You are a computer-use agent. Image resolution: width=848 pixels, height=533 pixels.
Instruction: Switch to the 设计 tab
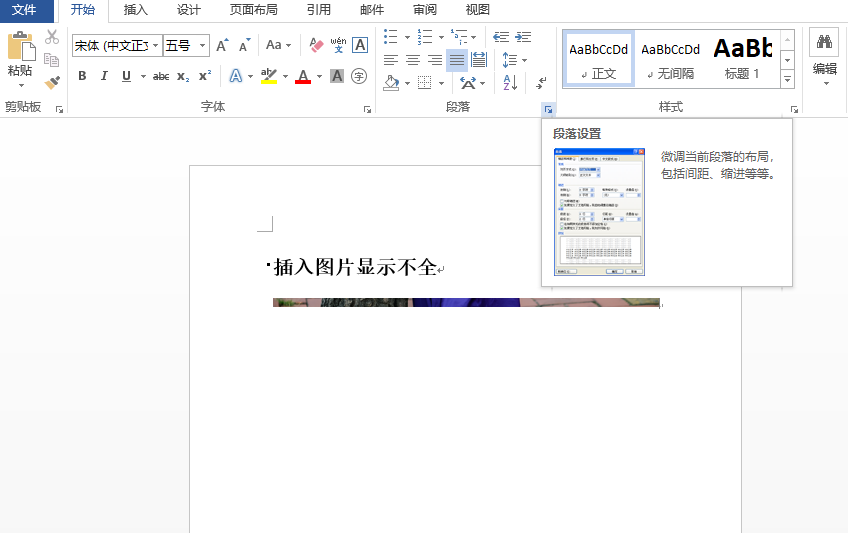click(x=189, y=10)
